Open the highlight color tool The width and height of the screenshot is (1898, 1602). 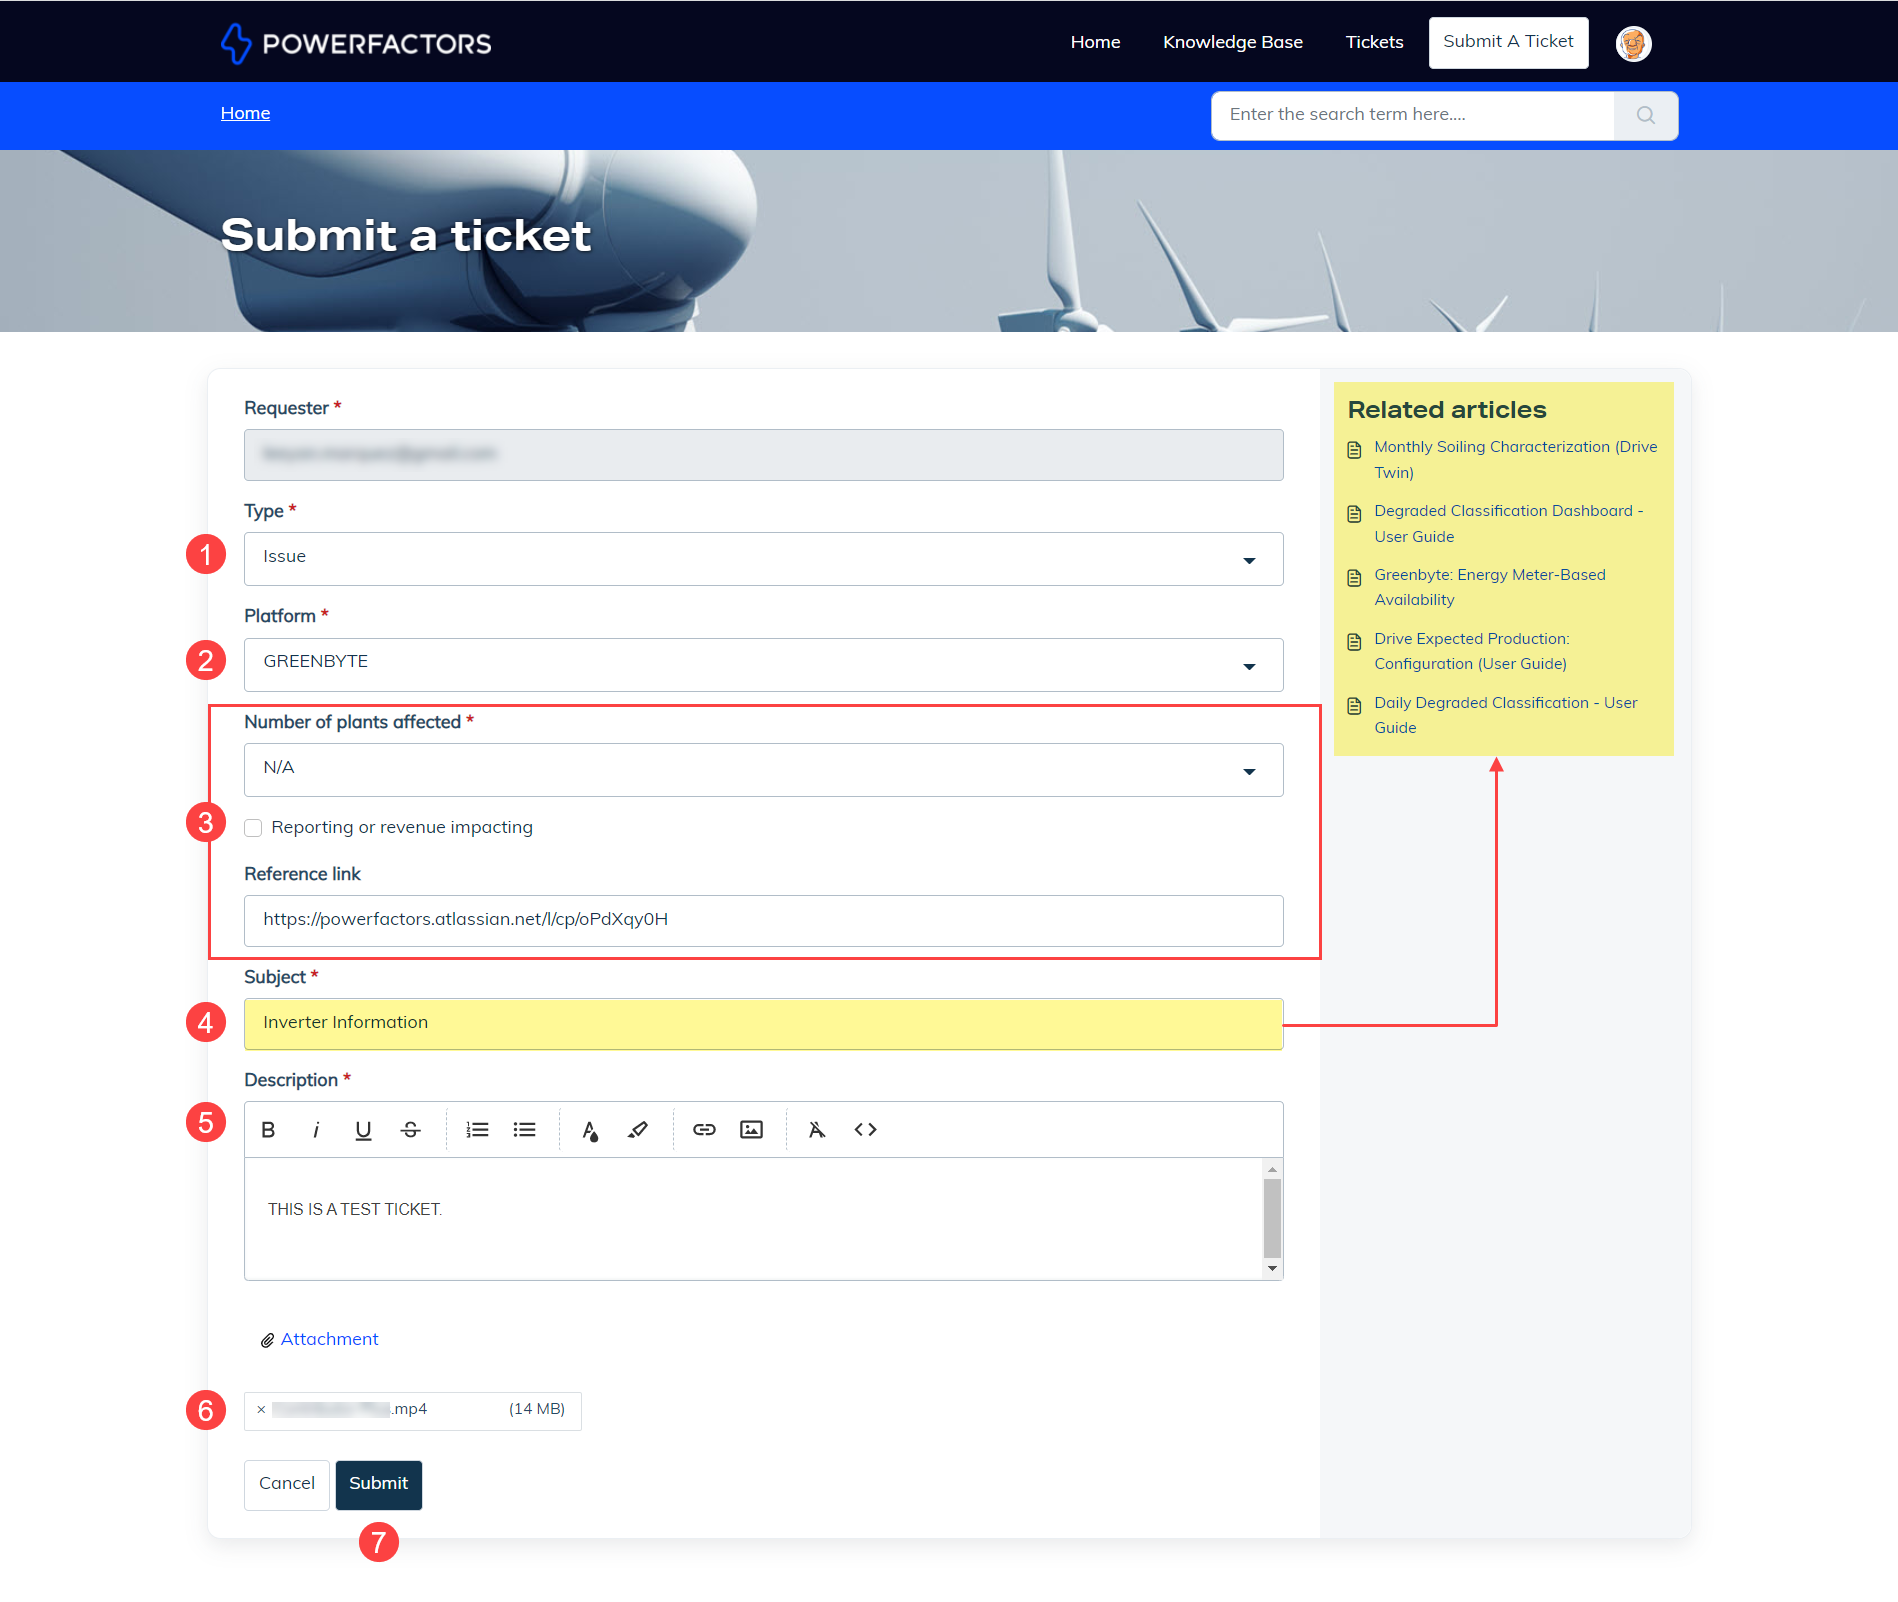click(x=637, y=1129)
